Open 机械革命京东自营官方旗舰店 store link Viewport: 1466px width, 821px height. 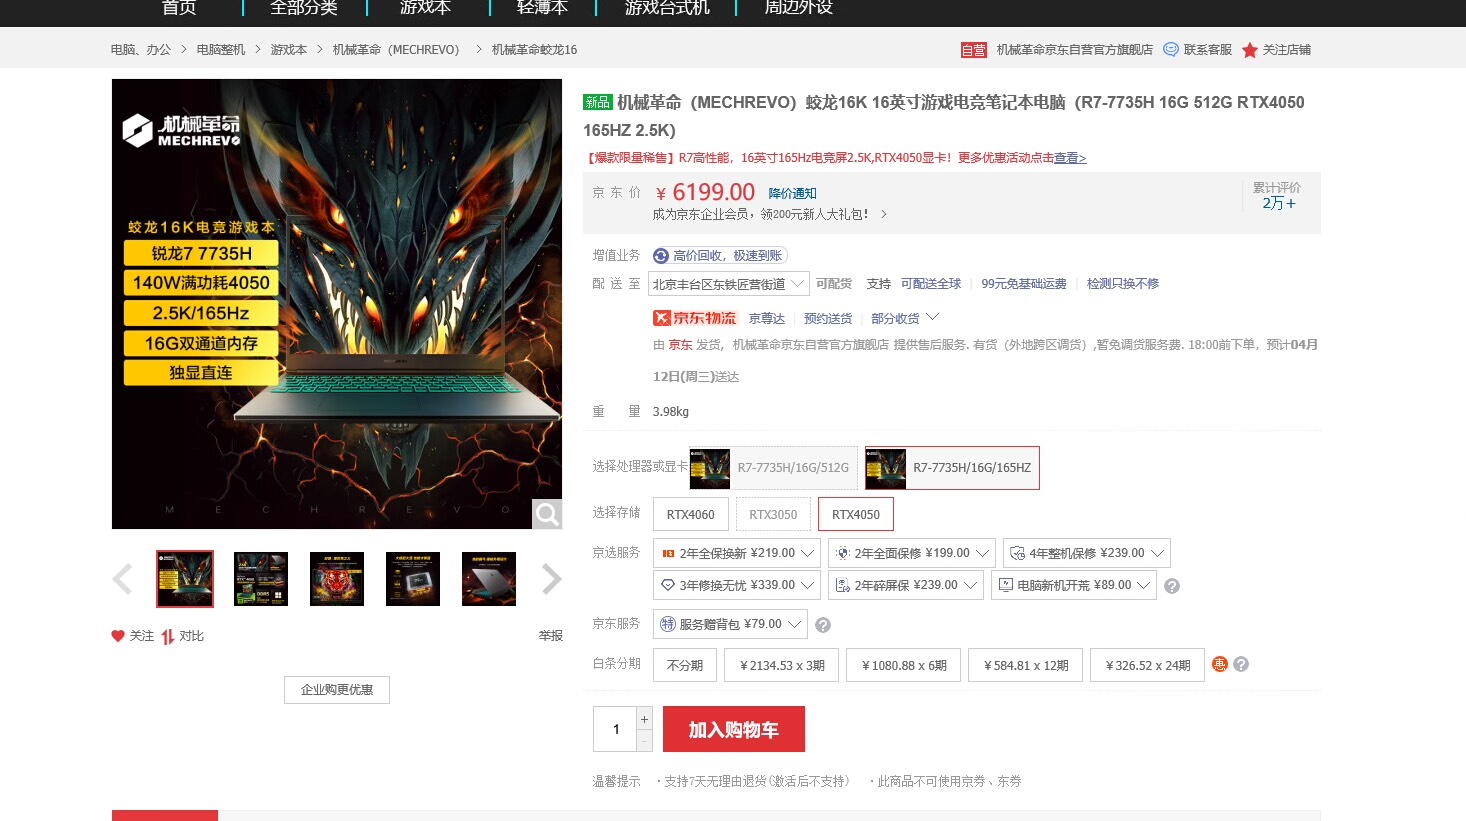(x=1075, y=50)
